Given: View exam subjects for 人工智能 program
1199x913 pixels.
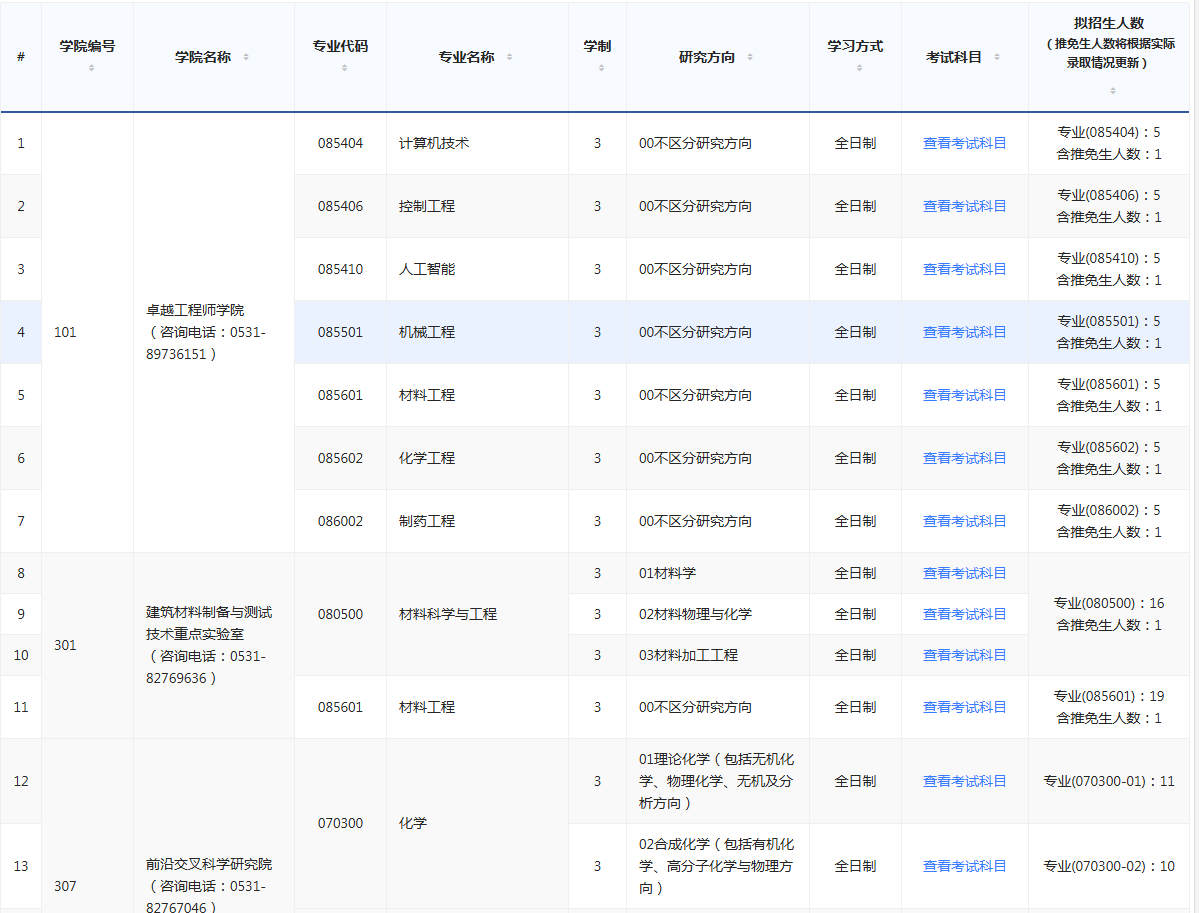Looking at the screenshot, I should (x=964, y=268).
